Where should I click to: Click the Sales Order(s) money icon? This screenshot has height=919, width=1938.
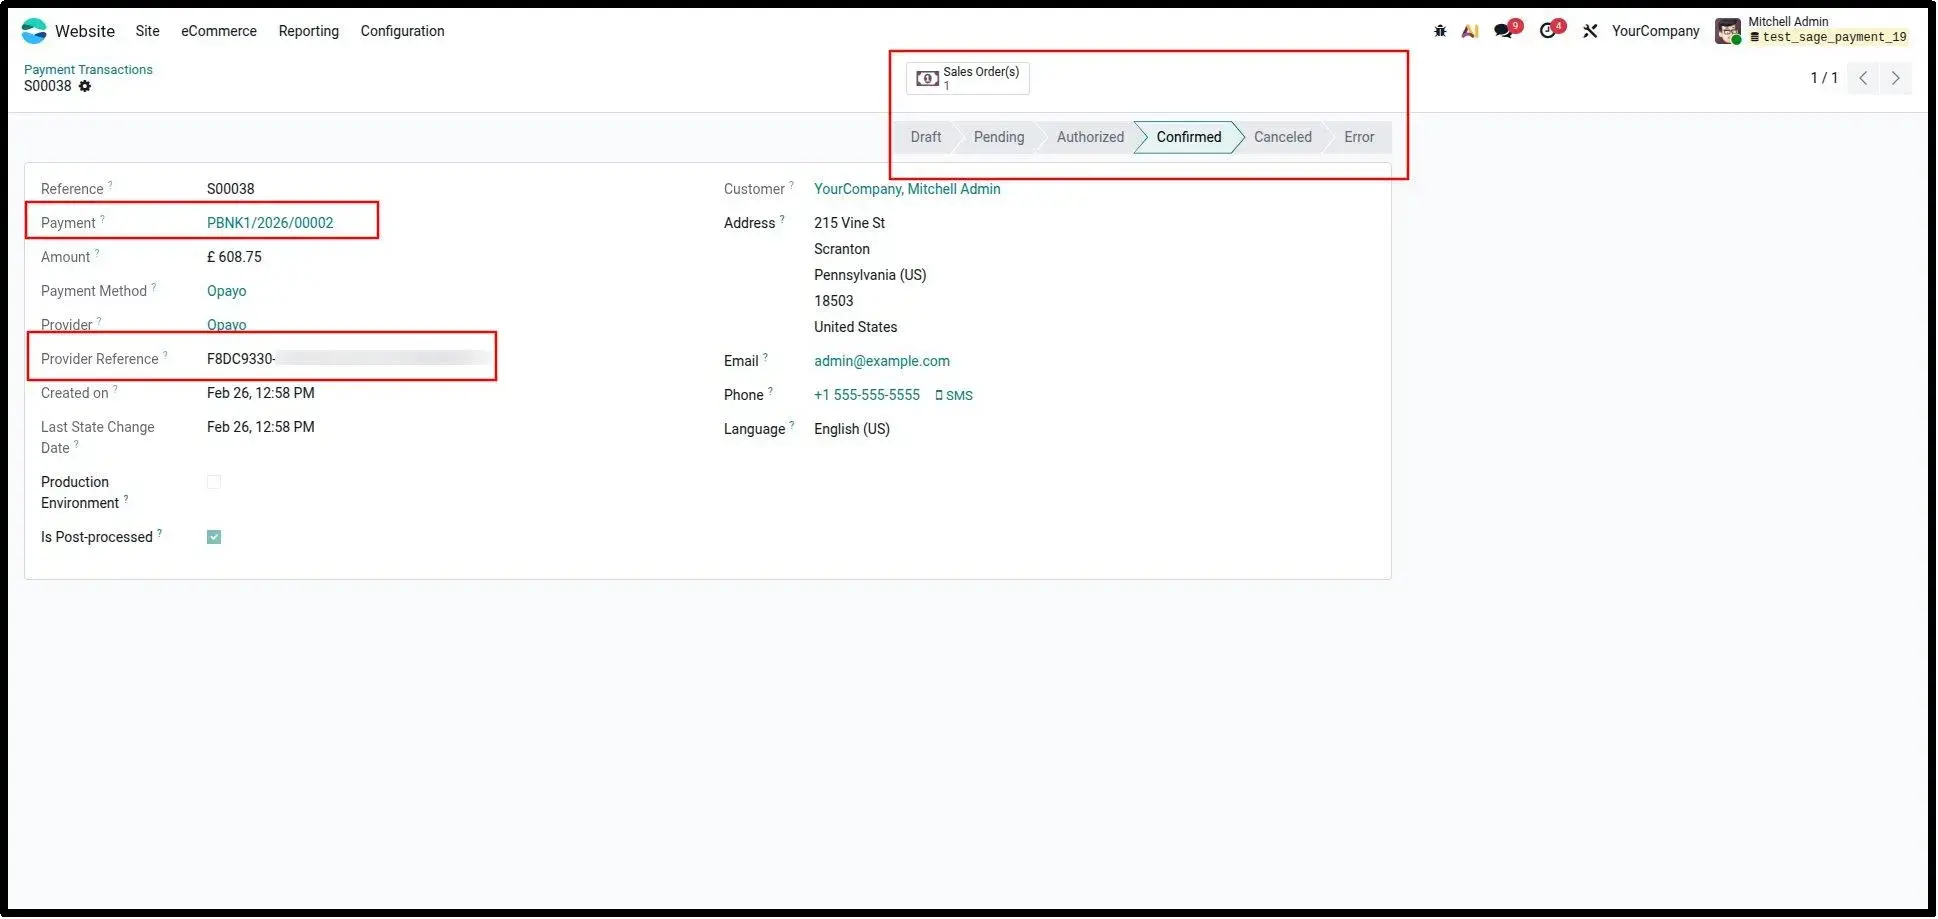coord(927,78)
